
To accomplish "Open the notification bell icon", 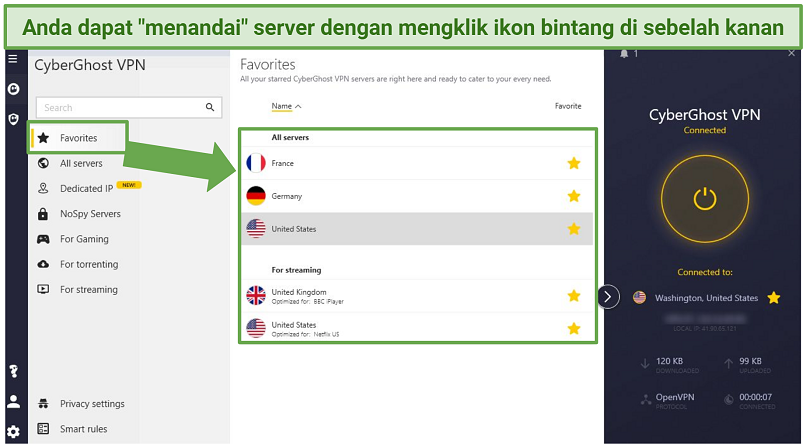I will click(x=624, y=54).
